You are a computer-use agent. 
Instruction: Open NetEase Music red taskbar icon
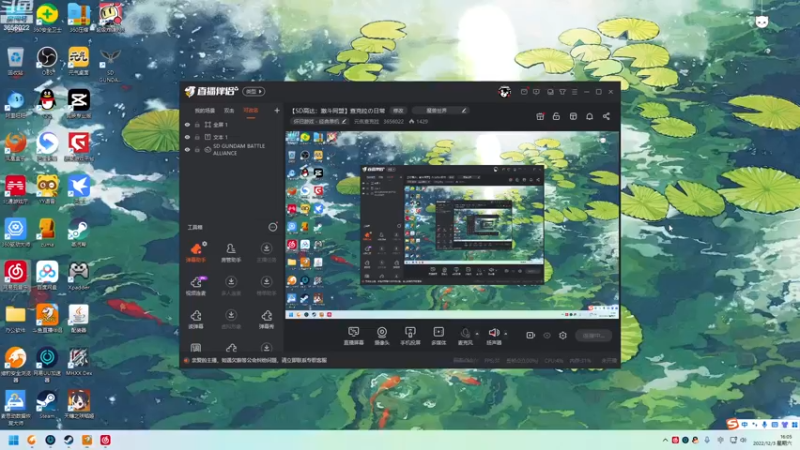coord(105,440)
